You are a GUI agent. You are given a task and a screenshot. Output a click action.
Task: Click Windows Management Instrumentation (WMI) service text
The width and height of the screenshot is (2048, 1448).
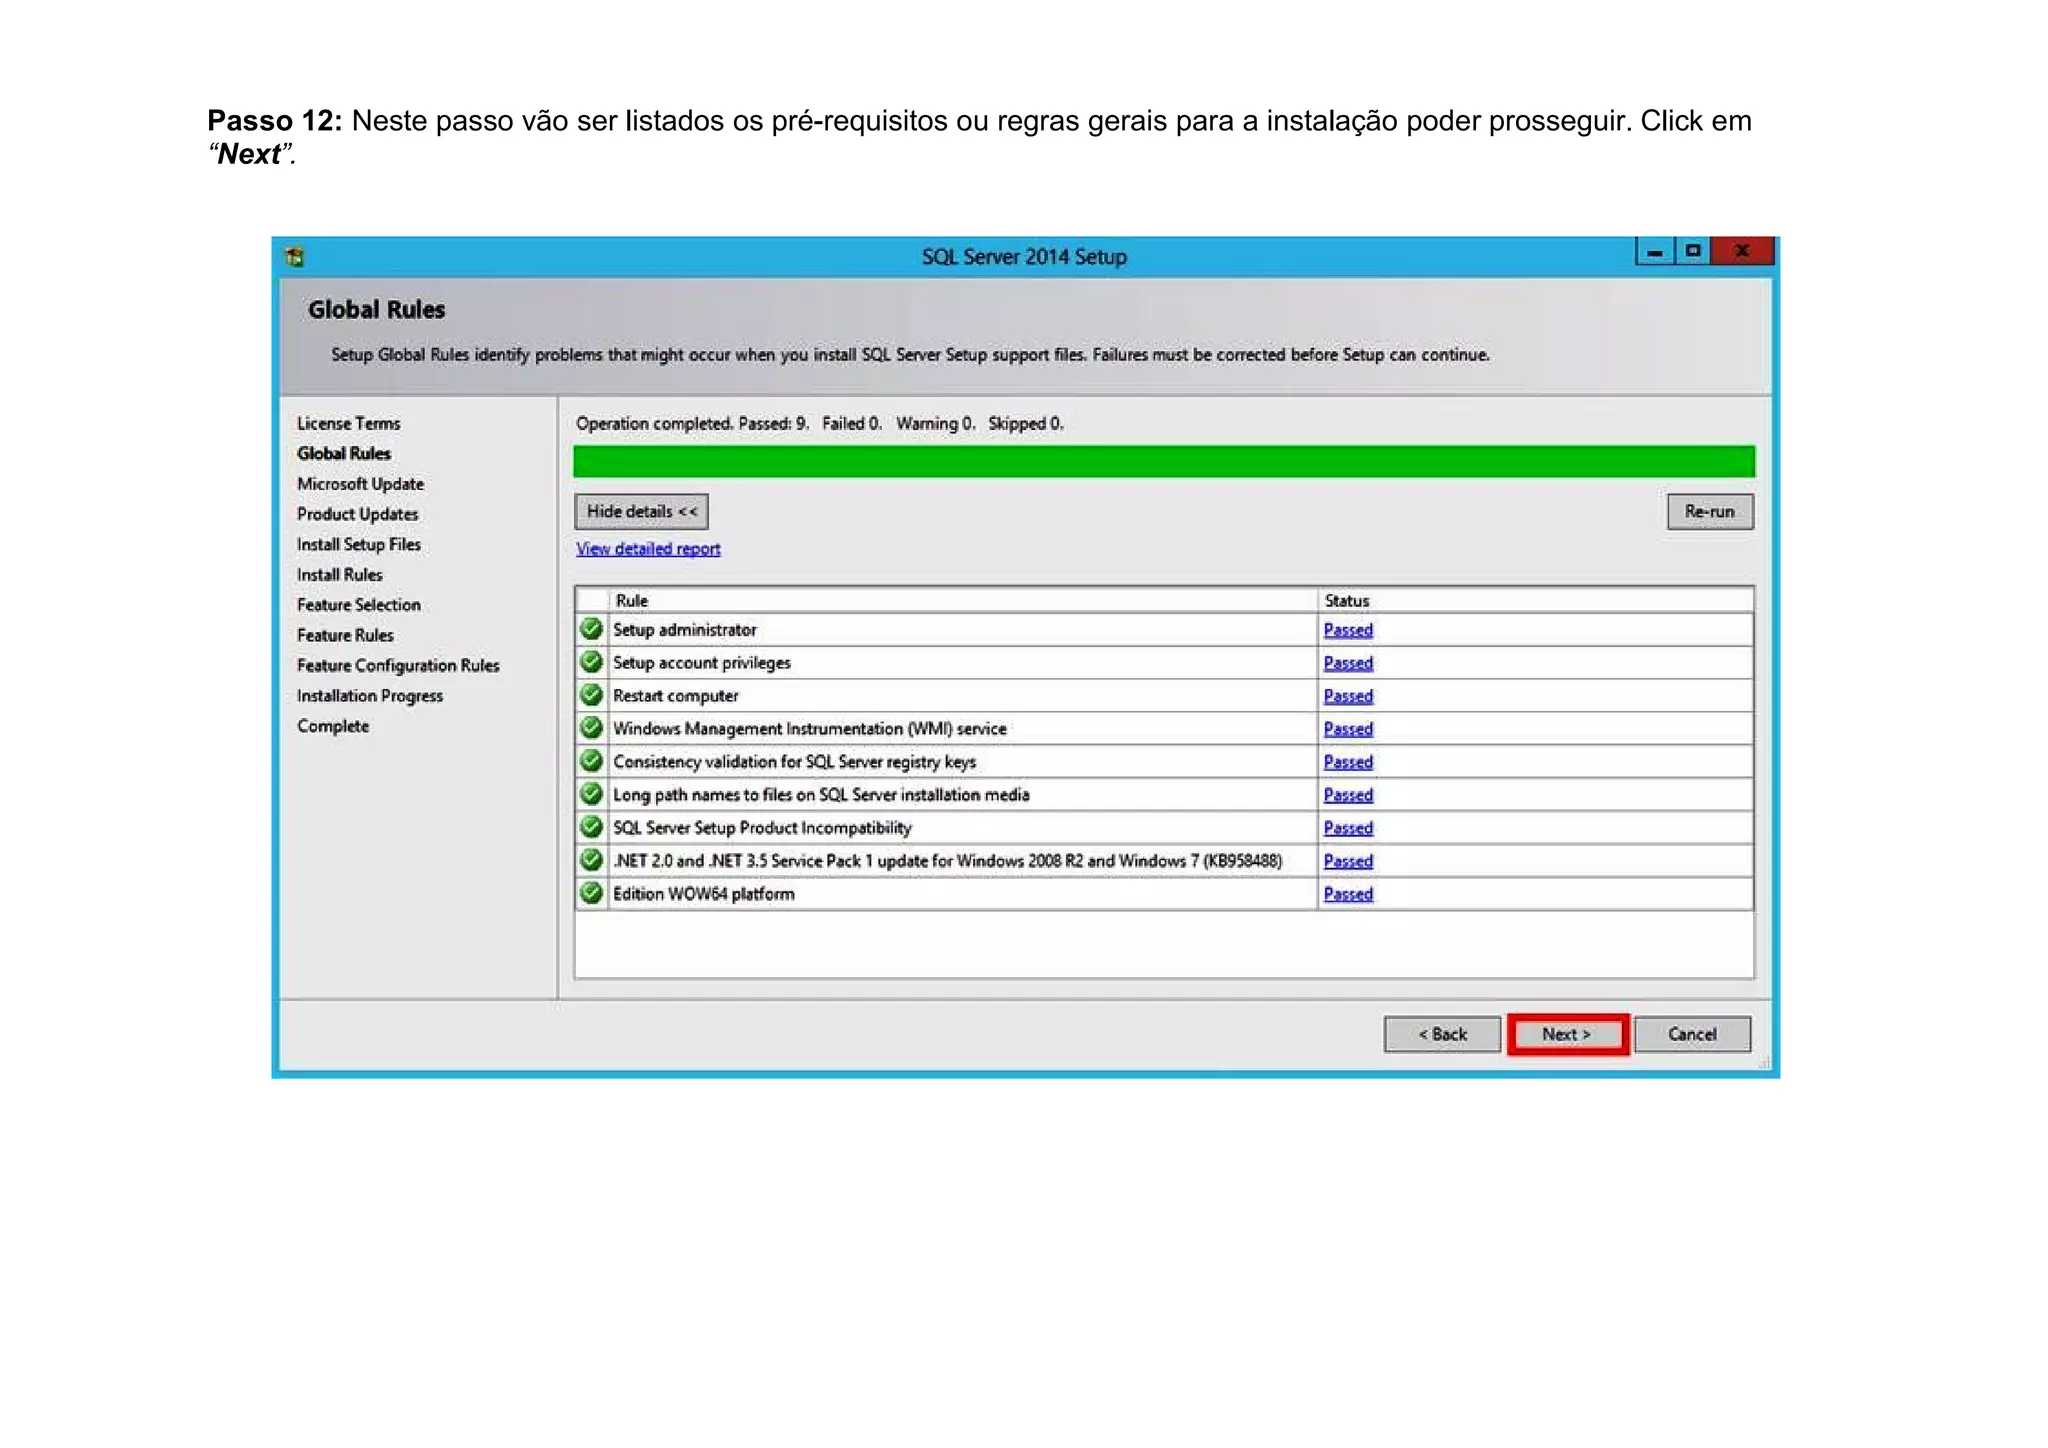[809, 729]
